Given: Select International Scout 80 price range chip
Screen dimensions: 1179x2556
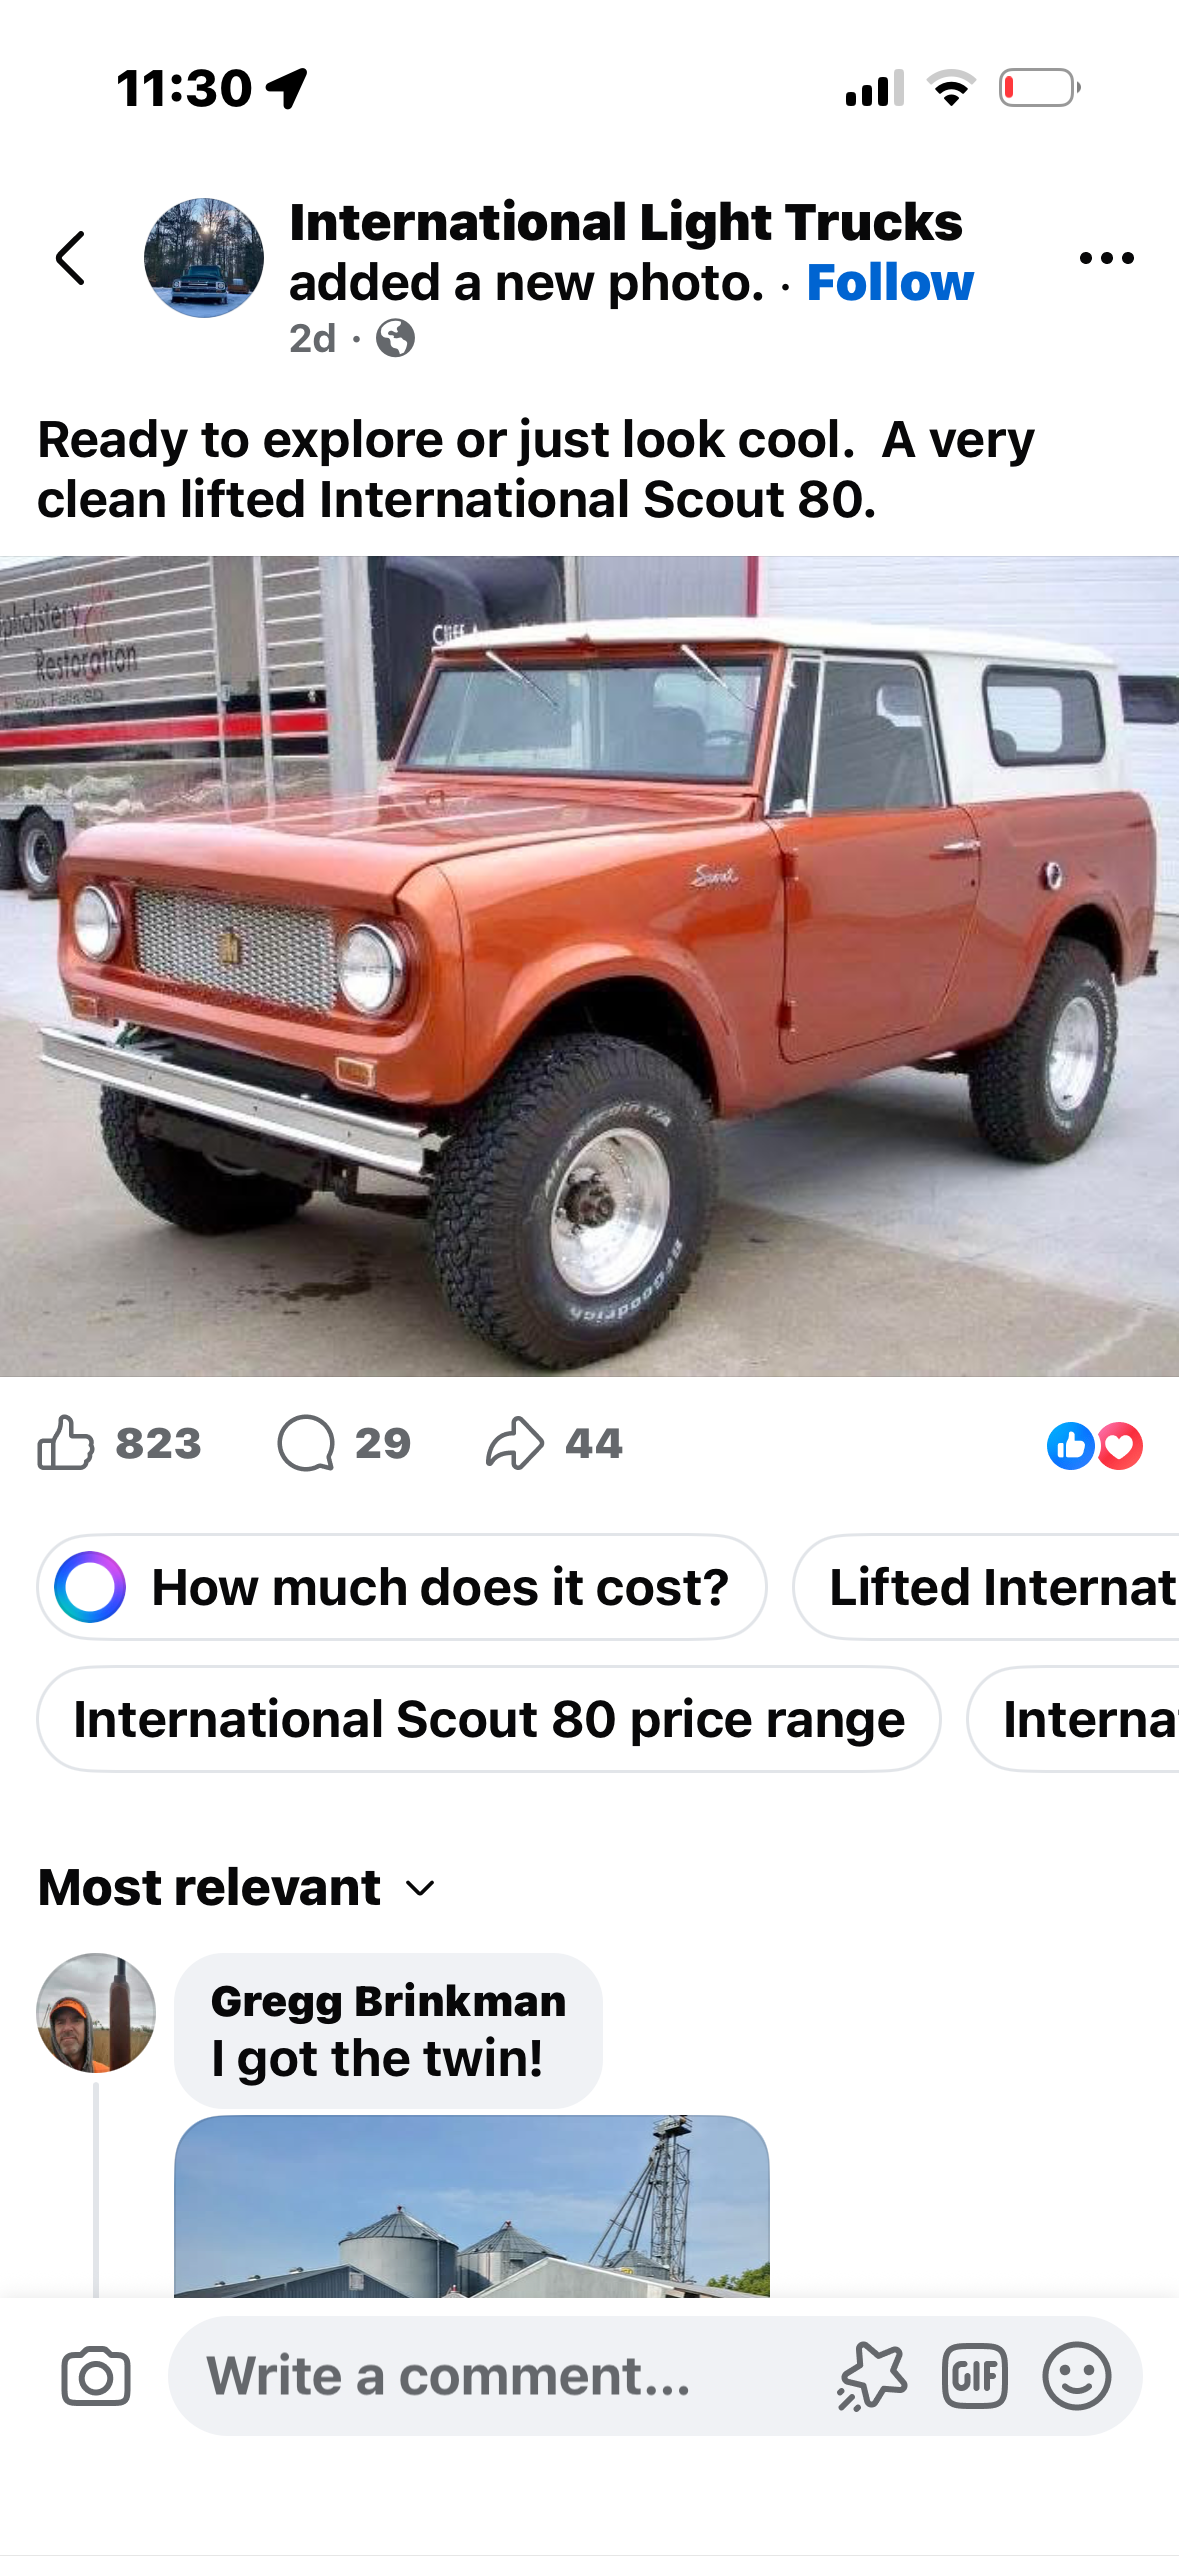Looking at the screenshot, I should [489, 1719].
